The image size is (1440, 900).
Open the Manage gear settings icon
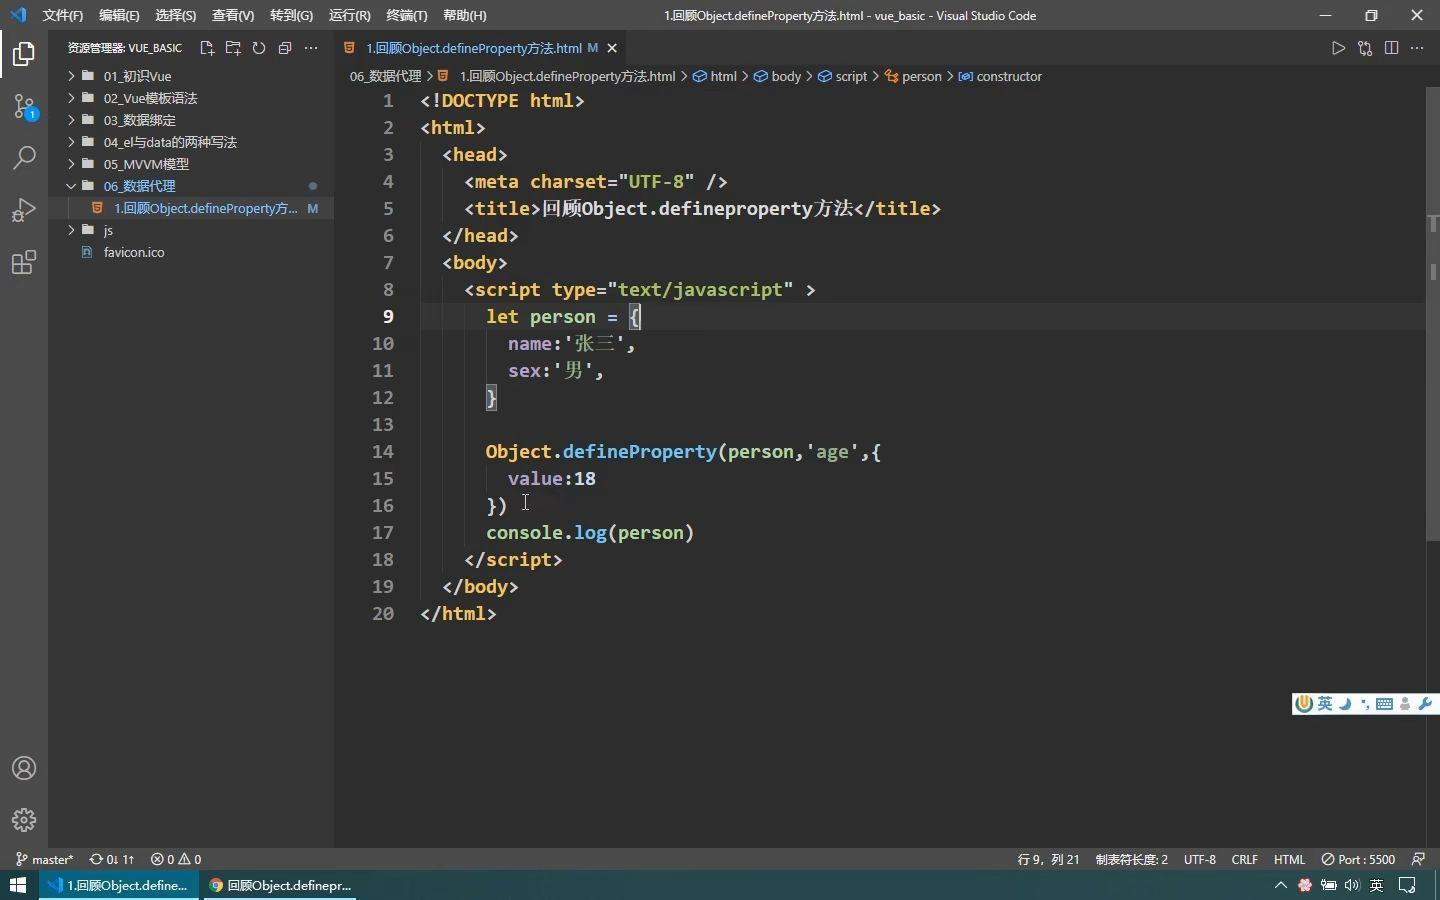(24, 820)
